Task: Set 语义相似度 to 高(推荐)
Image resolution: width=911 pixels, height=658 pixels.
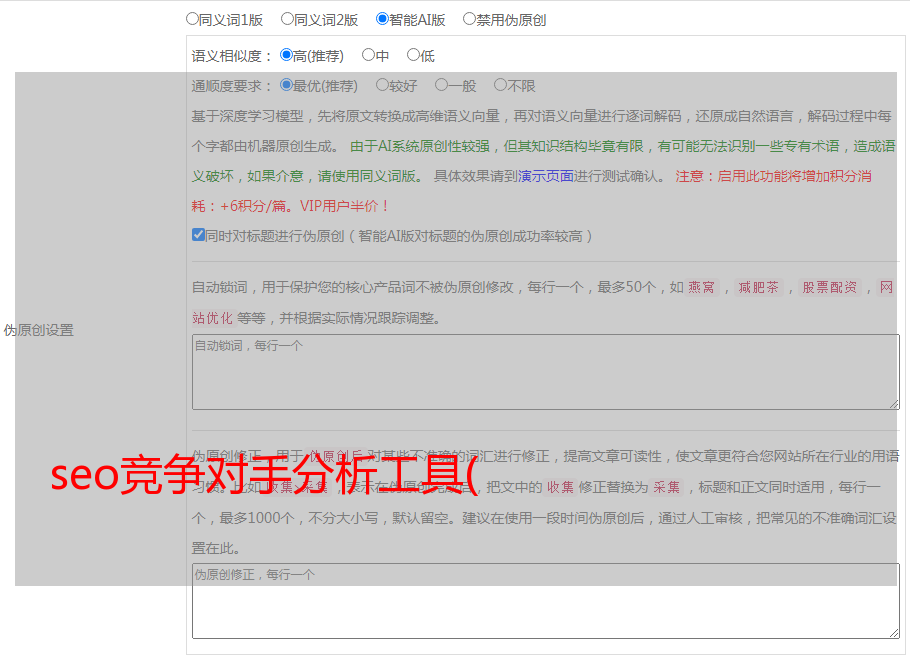Action: [x=287, y=56]
